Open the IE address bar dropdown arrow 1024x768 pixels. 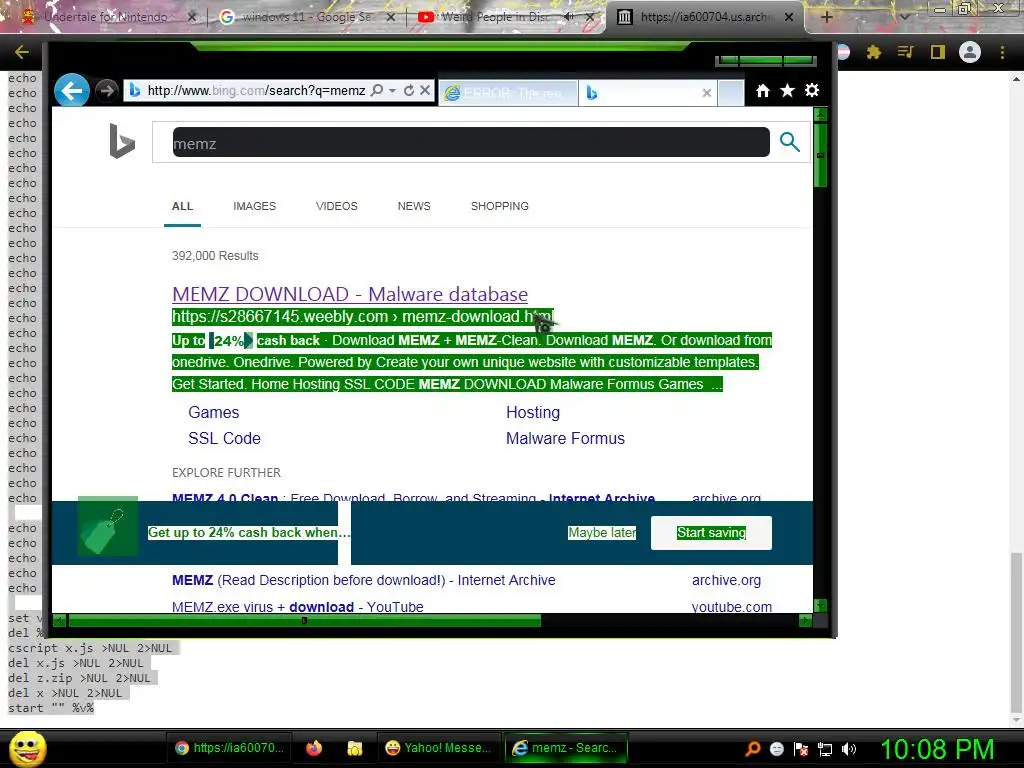[x=392, y=90]
